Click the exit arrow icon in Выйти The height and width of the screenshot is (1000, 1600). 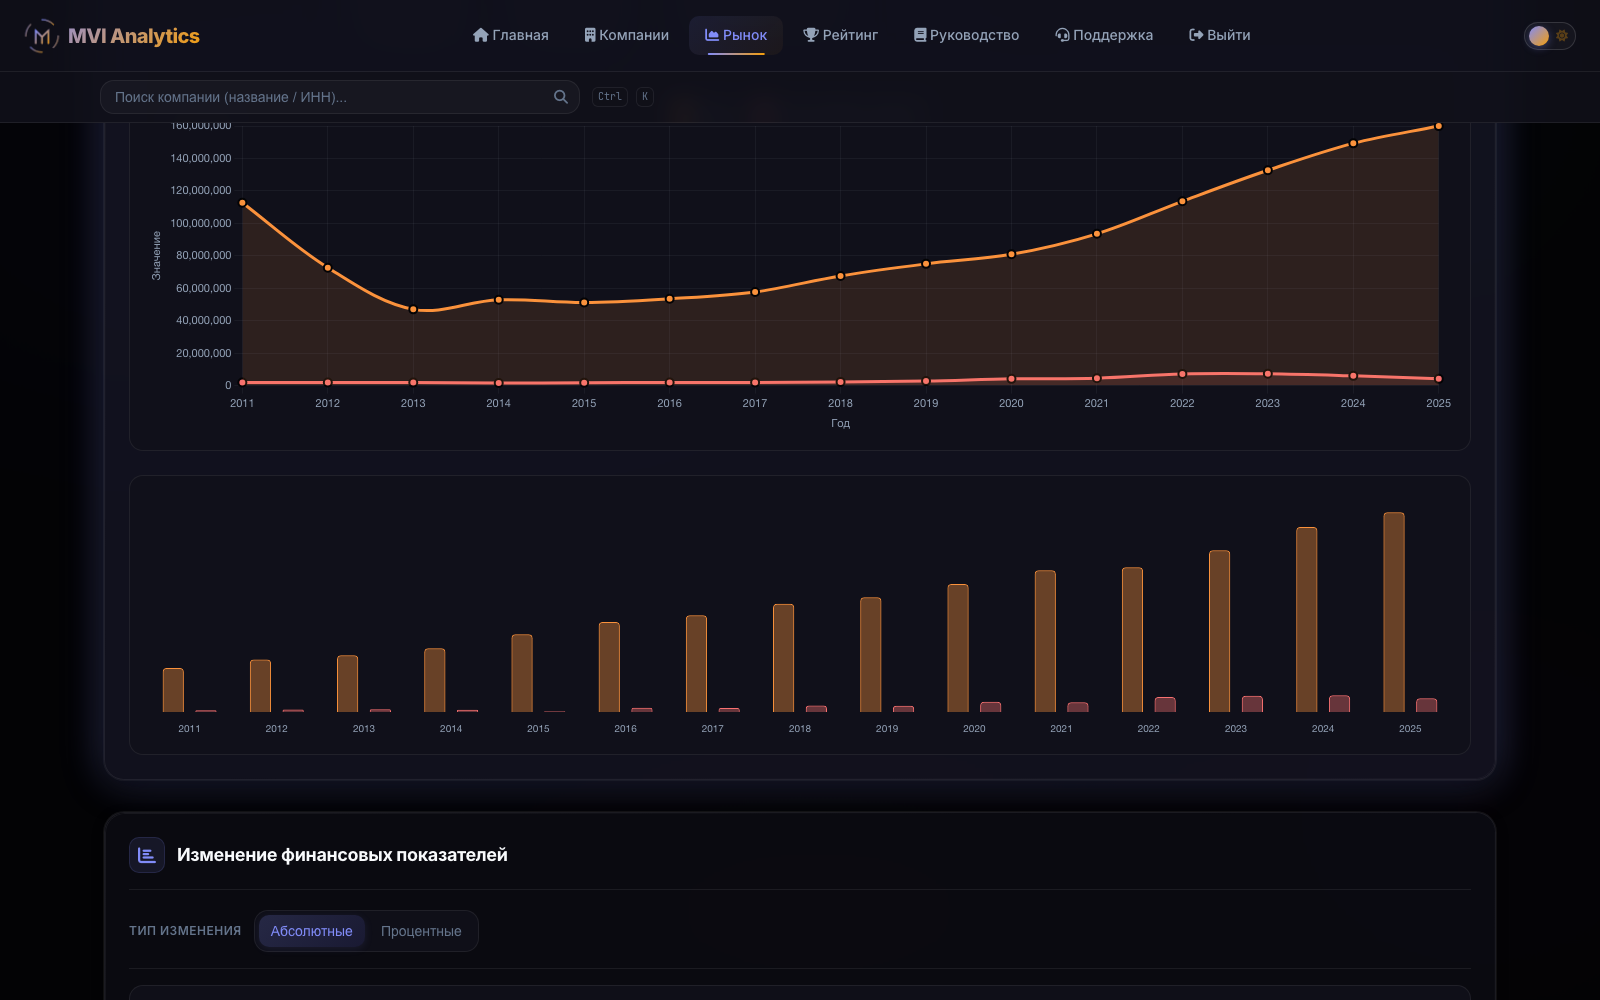tap(1196, 35)
